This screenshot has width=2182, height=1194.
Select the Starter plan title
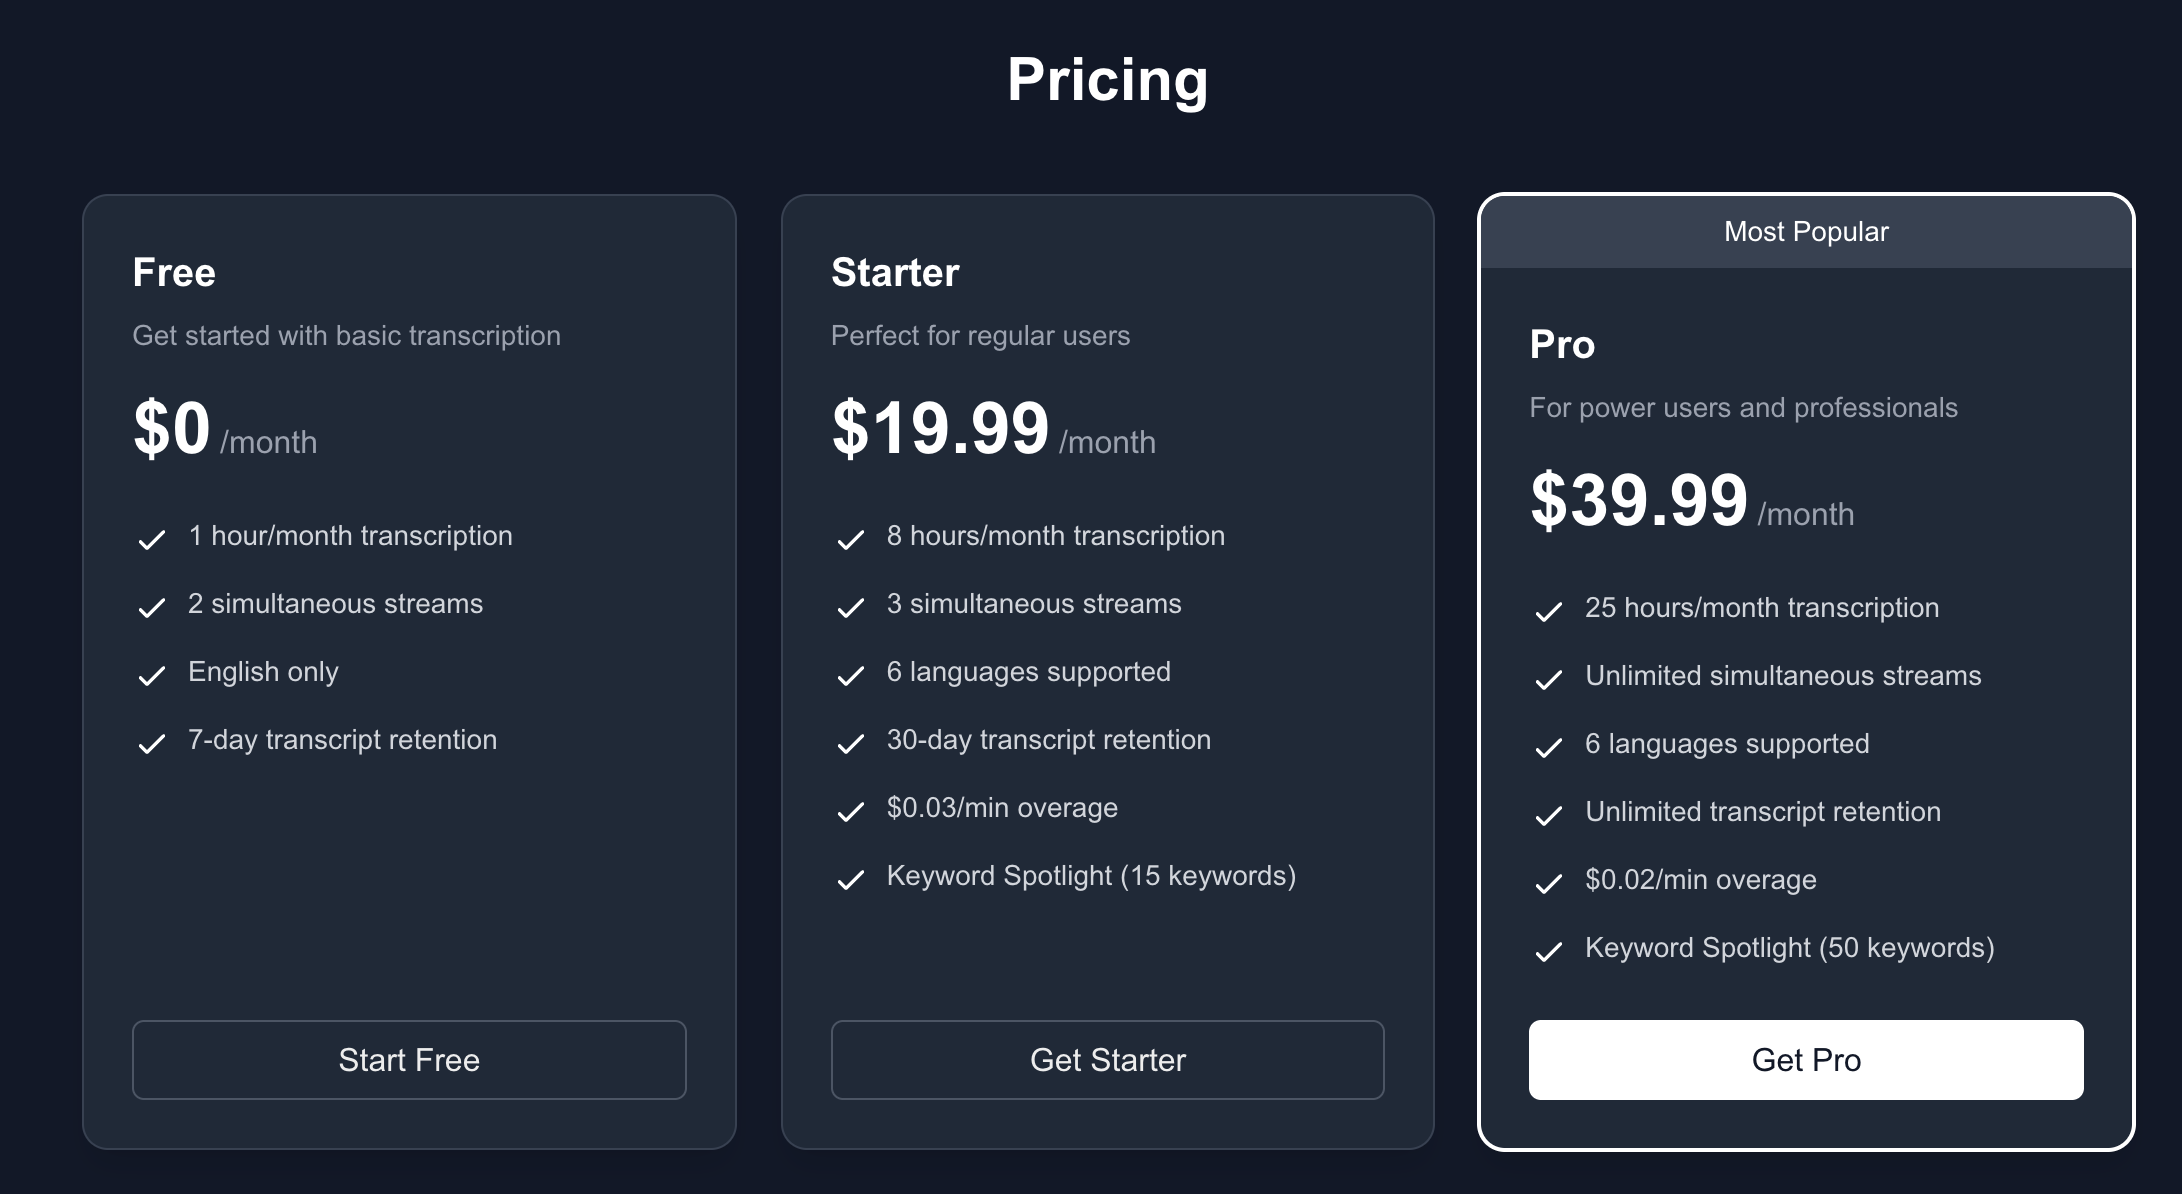click(x=895, y=273)
